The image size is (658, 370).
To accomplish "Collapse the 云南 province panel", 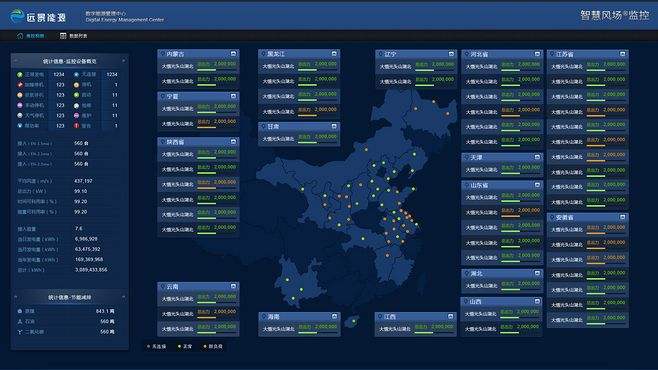I will click(x=233, y=287).
